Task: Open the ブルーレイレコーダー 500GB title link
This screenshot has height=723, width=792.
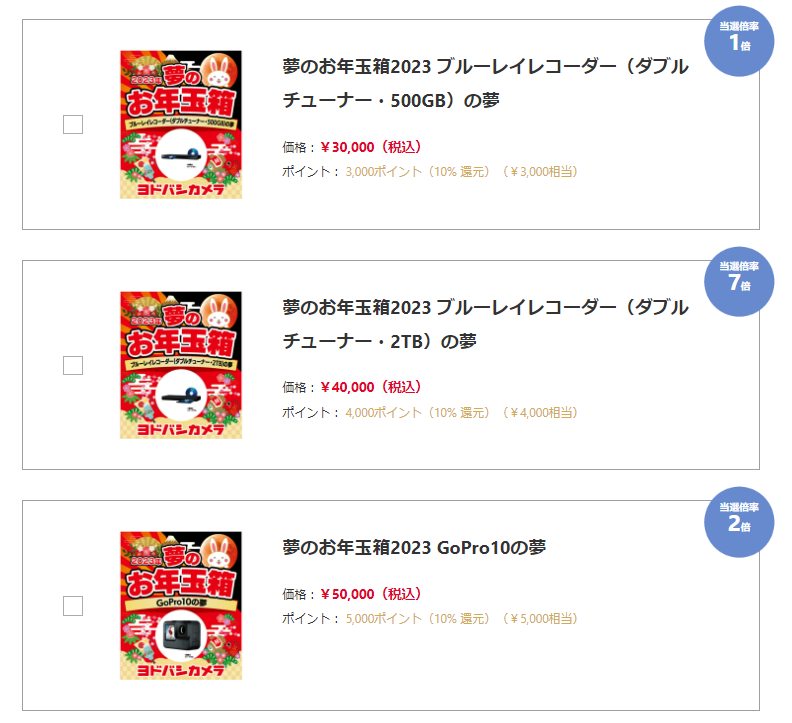Action: 485,84
